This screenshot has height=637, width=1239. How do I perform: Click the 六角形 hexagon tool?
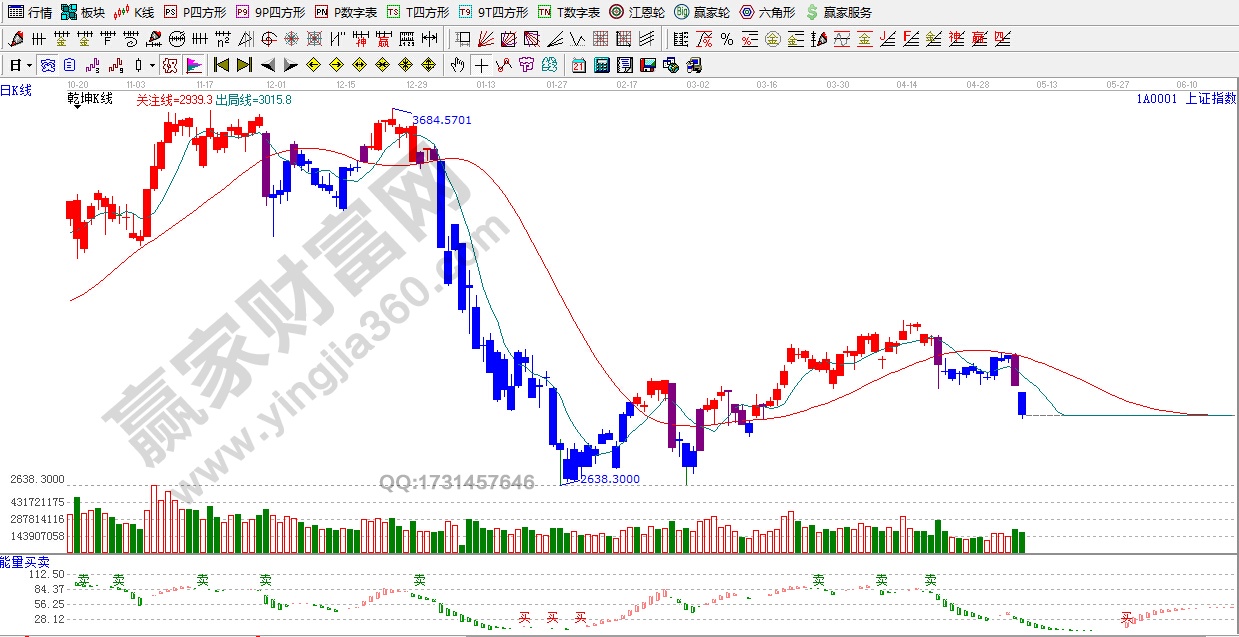[x=767, y=12]
